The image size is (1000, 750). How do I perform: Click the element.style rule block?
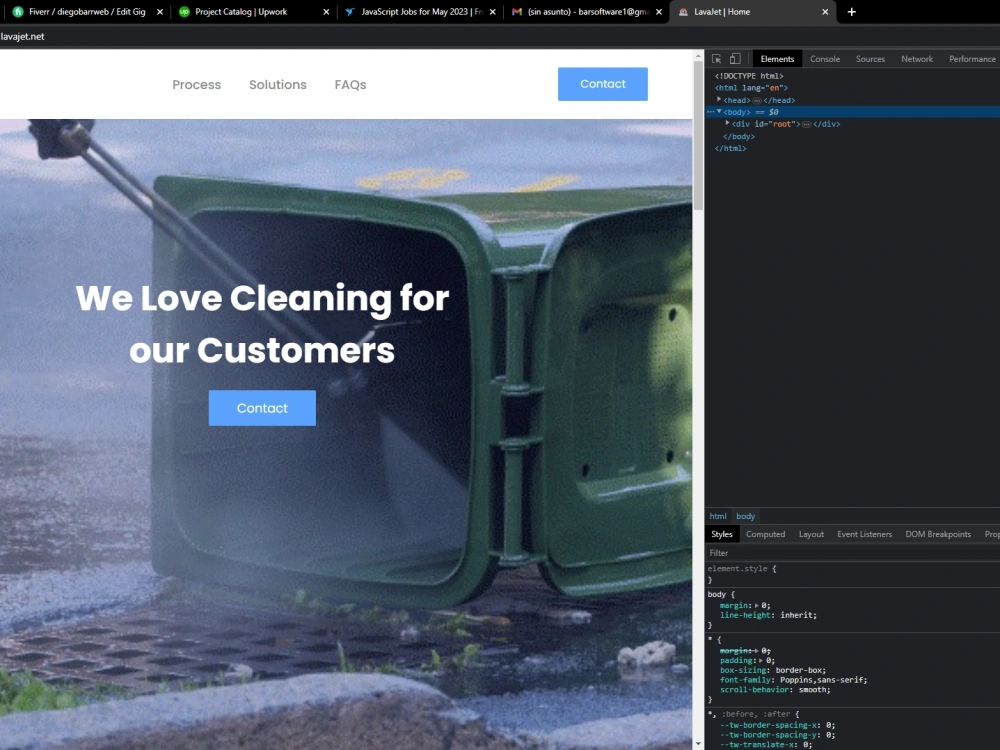853,574
